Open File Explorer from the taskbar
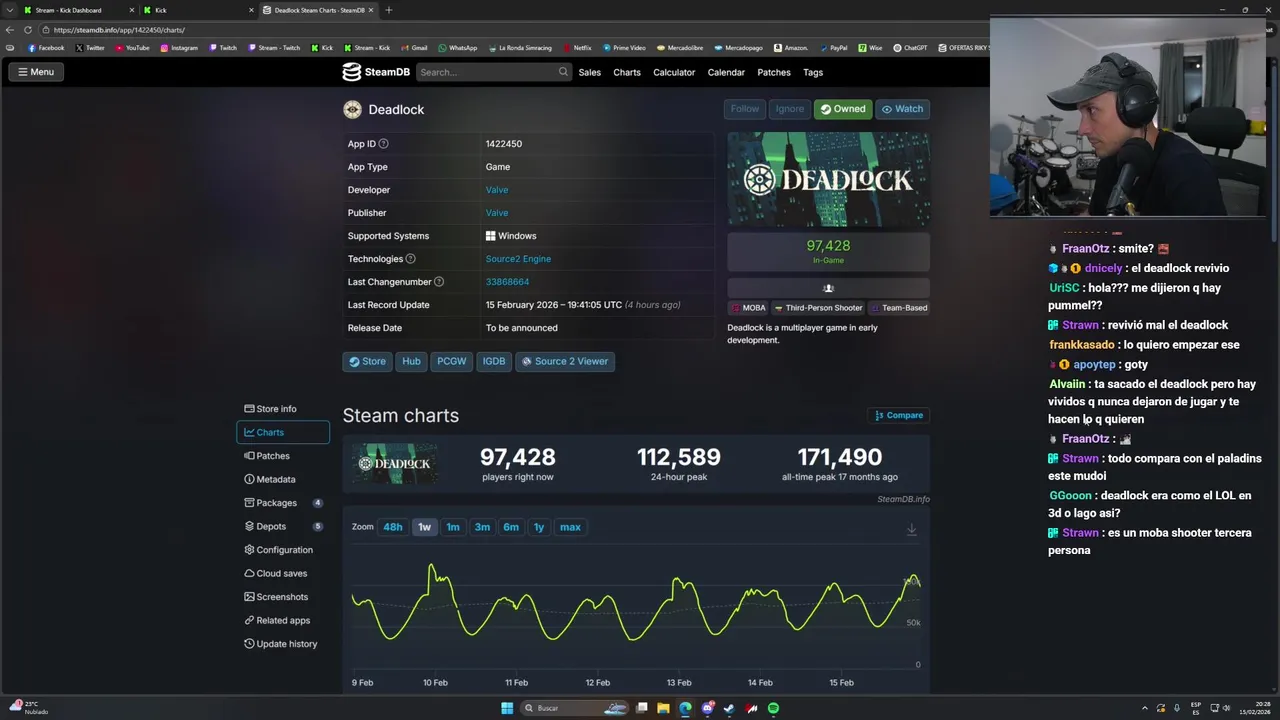Image resolution: width=1280 pixels, height=720 pixels. click(663, 708)
